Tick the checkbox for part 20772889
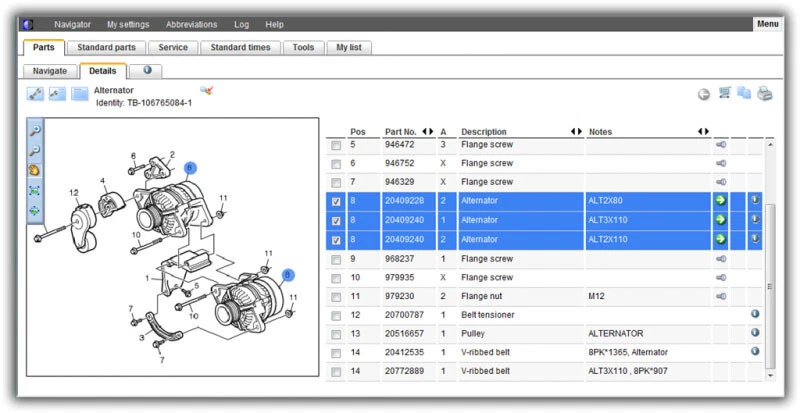Image resolution: width=800 pixels, height=413 pixels. [336, 372]
